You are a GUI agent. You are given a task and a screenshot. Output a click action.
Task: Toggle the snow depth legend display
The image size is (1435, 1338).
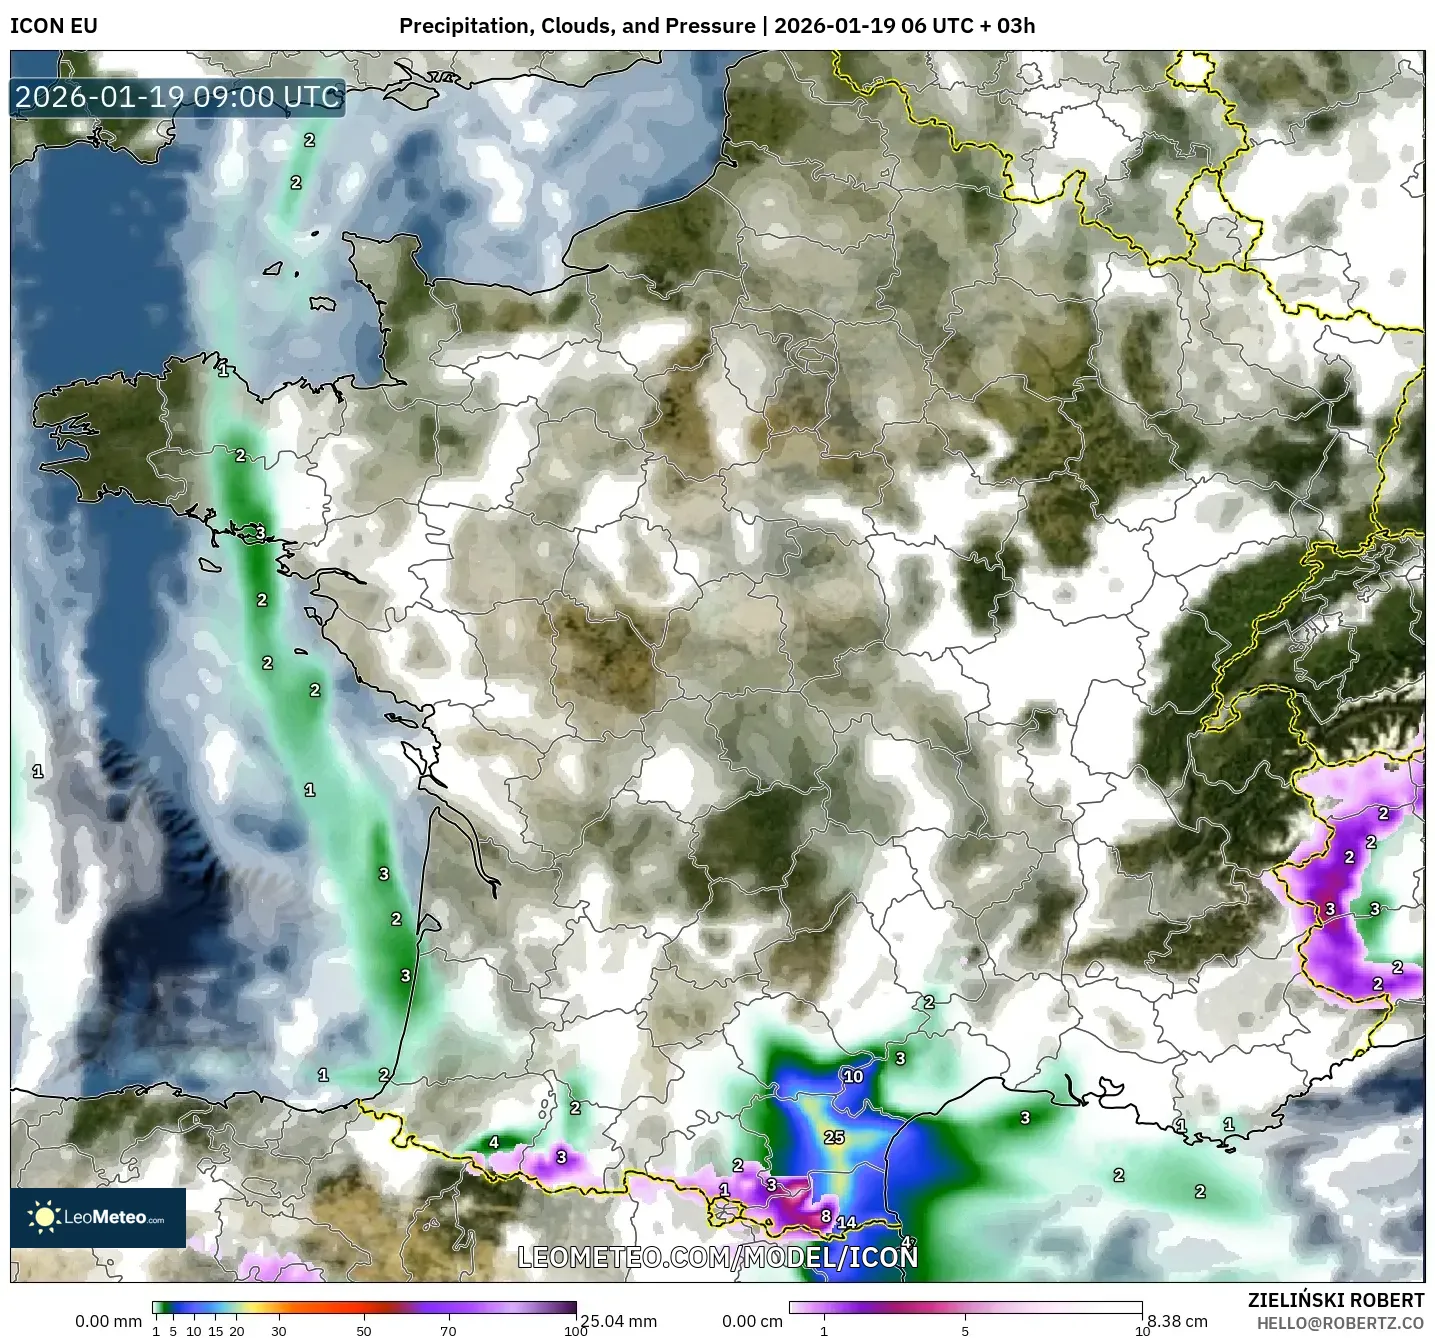pyautogui.click(x=965, y=1305)
